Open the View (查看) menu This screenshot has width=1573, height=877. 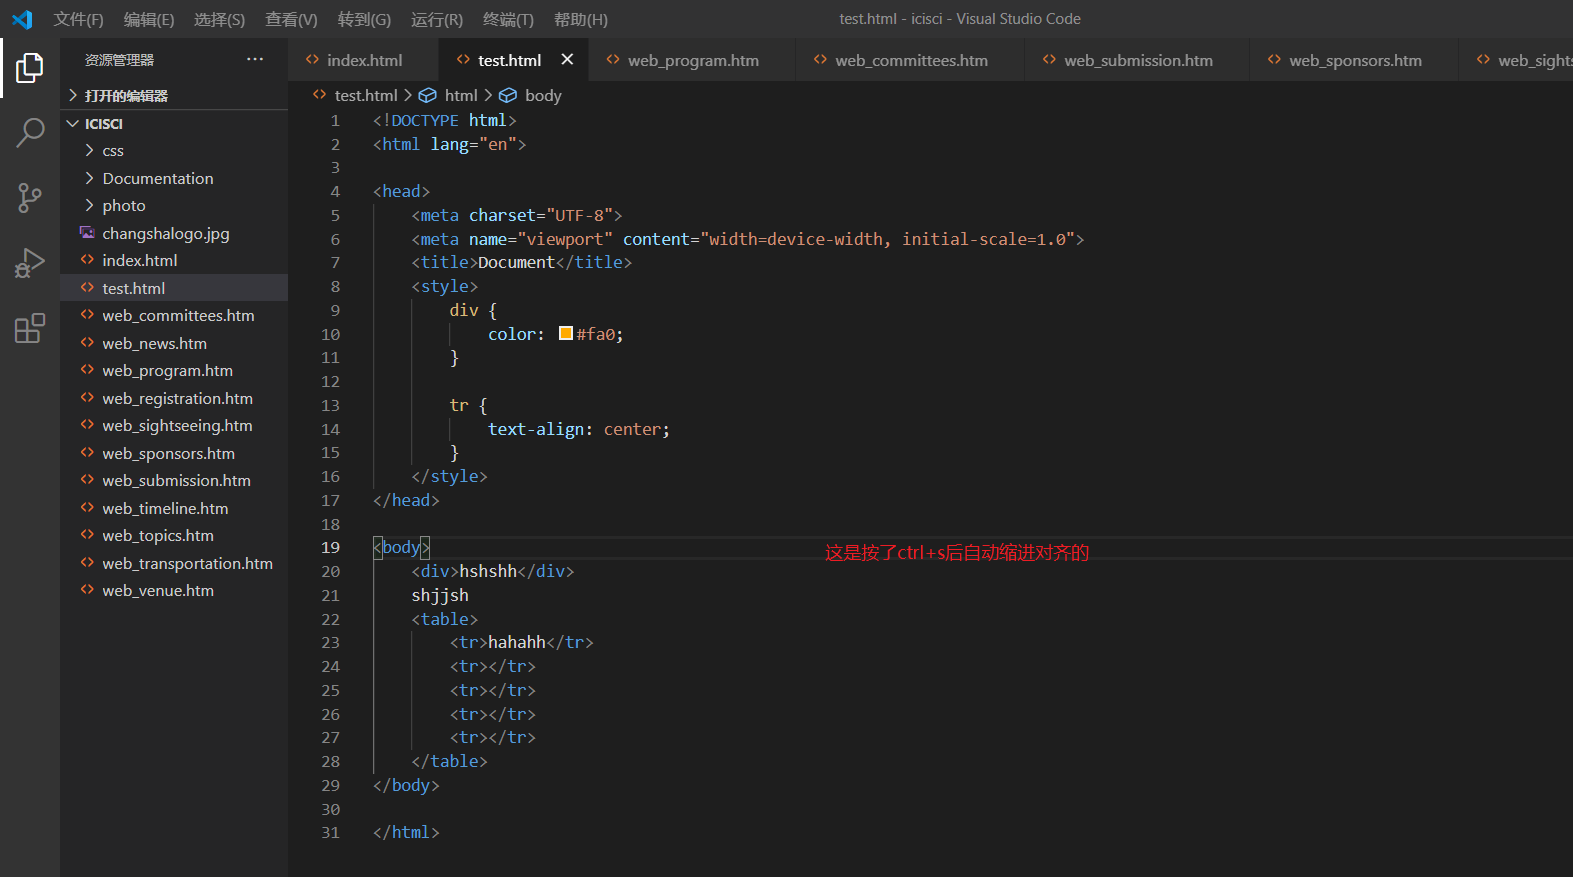pyautogui.click(x=291, y=19)
